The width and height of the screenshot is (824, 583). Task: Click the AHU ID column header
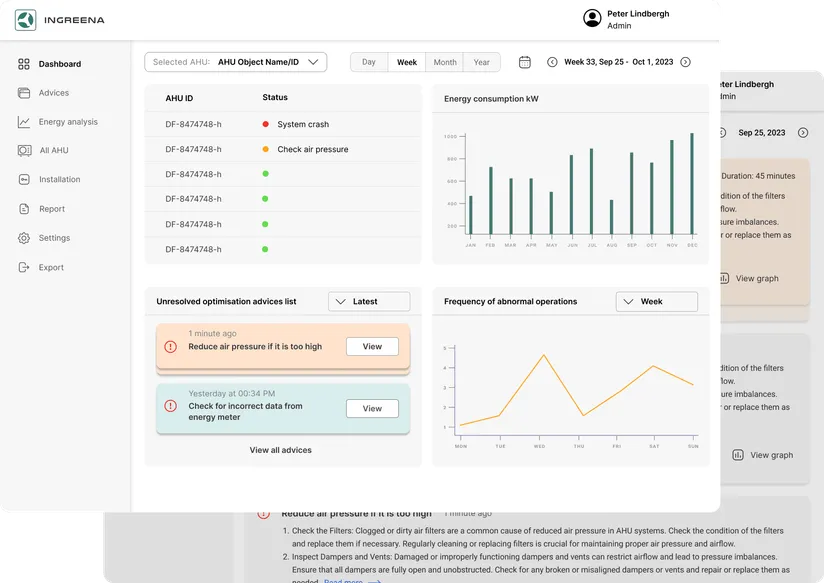[179, 98]
